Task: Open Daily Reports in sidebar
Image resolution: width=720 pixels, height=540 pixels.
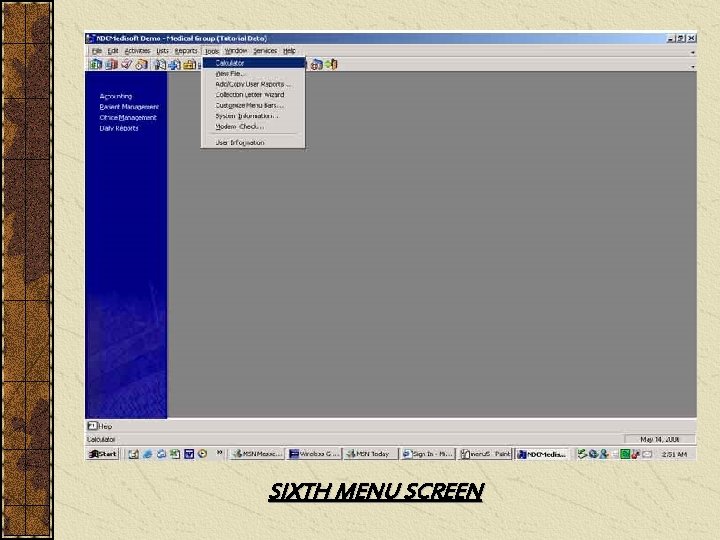Action: click(119, 128)
